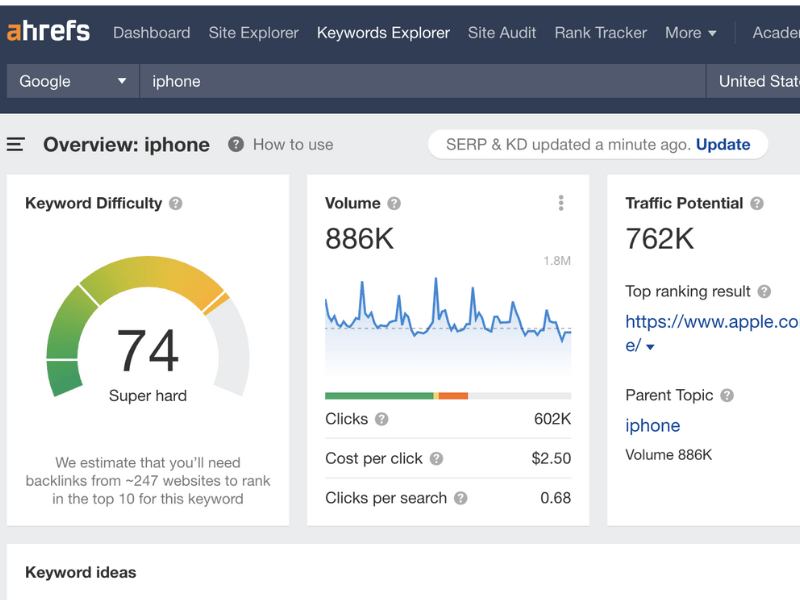
Task: Click the Volume help icon
Action: (394, 204)
